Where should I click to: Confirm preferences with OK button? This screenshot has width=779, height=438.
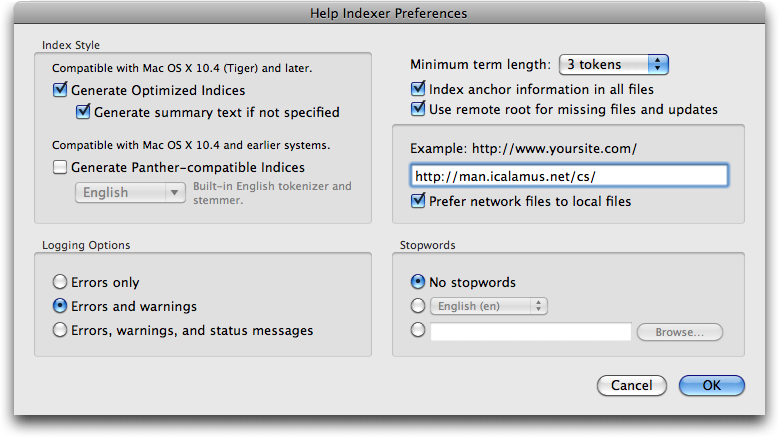(711, 385)
